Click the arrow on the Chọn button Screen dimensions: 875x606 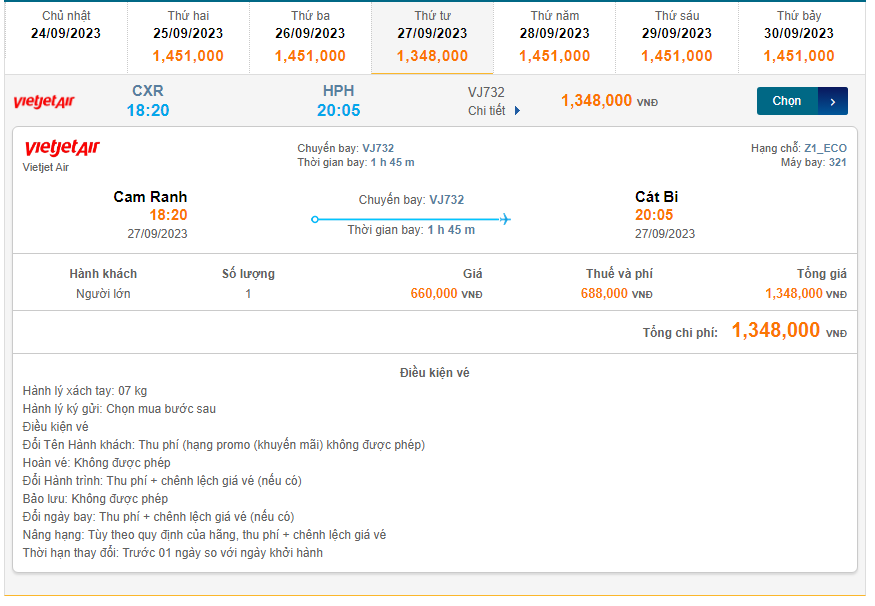[833, 101]
